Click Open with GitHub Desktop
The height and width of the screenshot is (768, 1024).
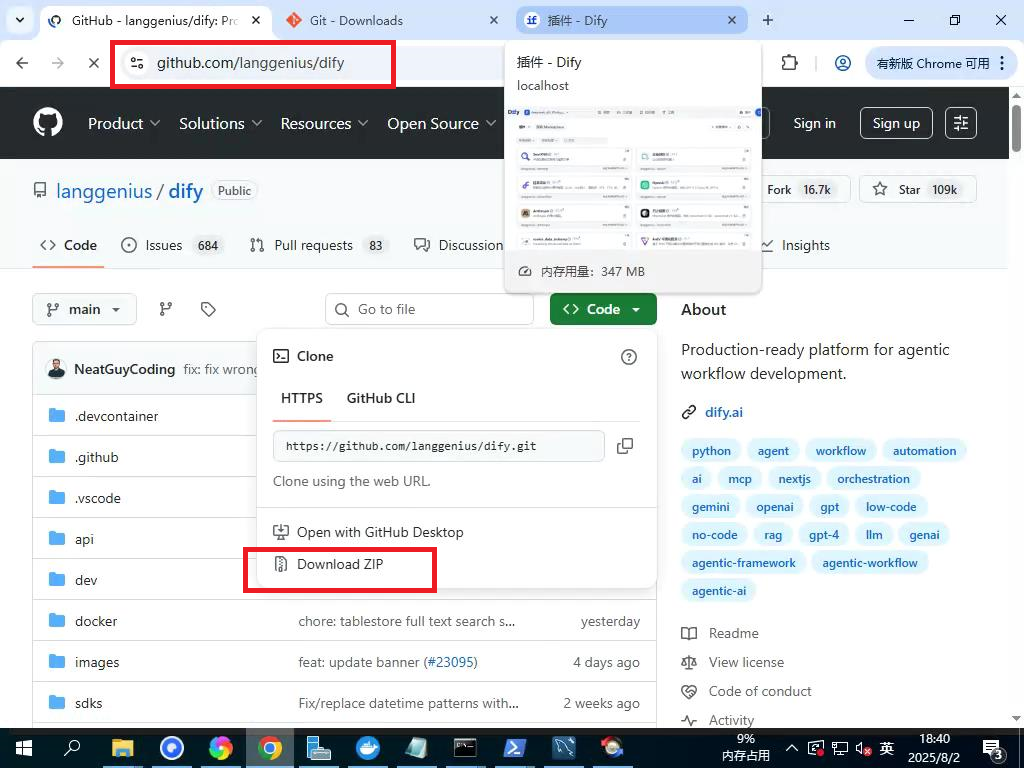tap(368, 532)
